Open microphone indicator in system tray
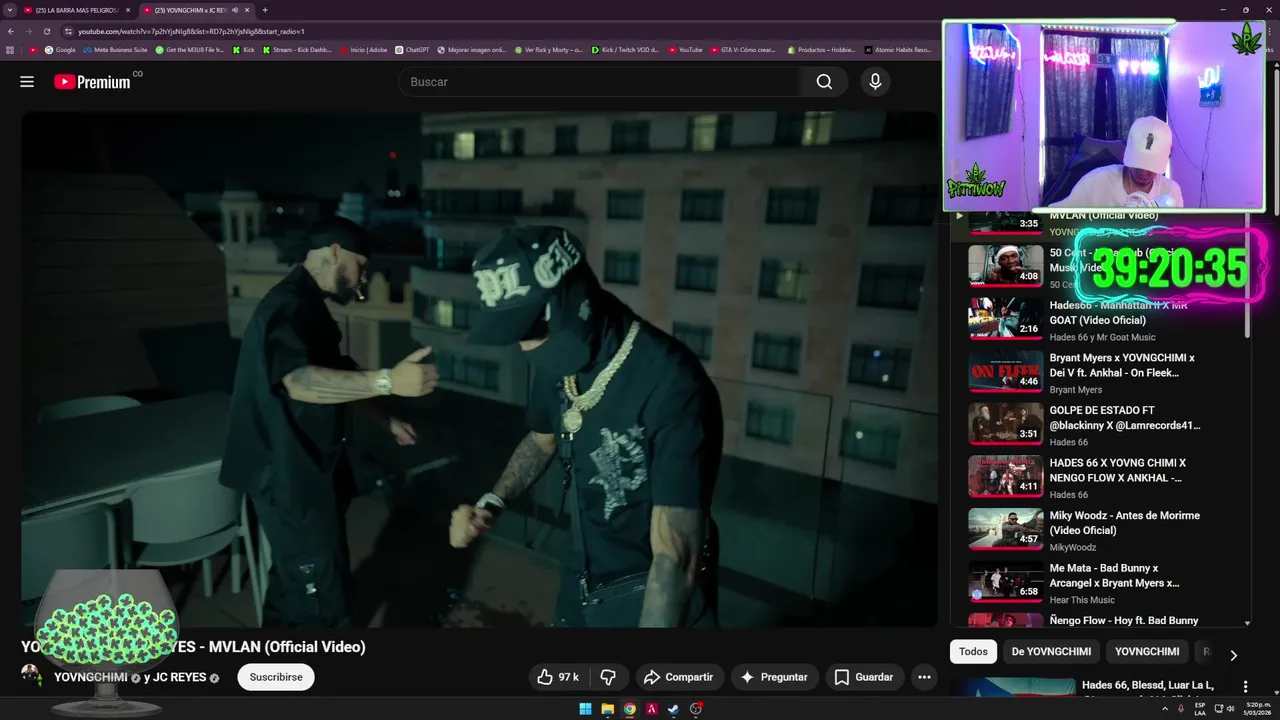The height and width of the screenshot is (720, 1280). pos(1181,709)
